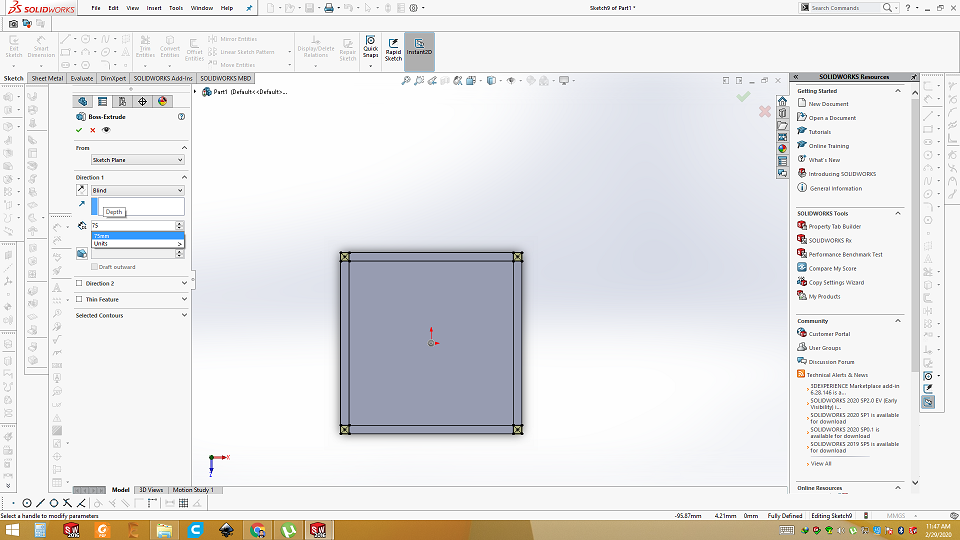Open the Units submenu entry
Screen dimensions: 960x540
(x=138, y=244)
